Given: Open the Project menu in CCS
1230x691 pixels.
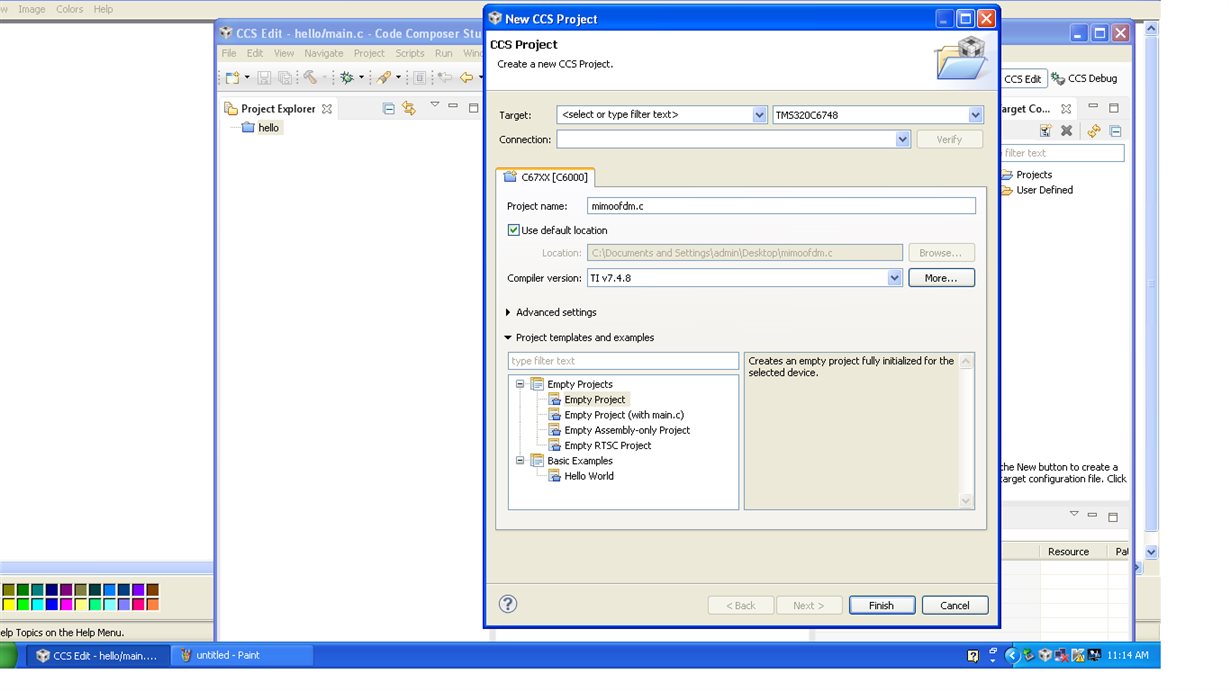Looking at the screenshot, I should (x=369, y=53).
